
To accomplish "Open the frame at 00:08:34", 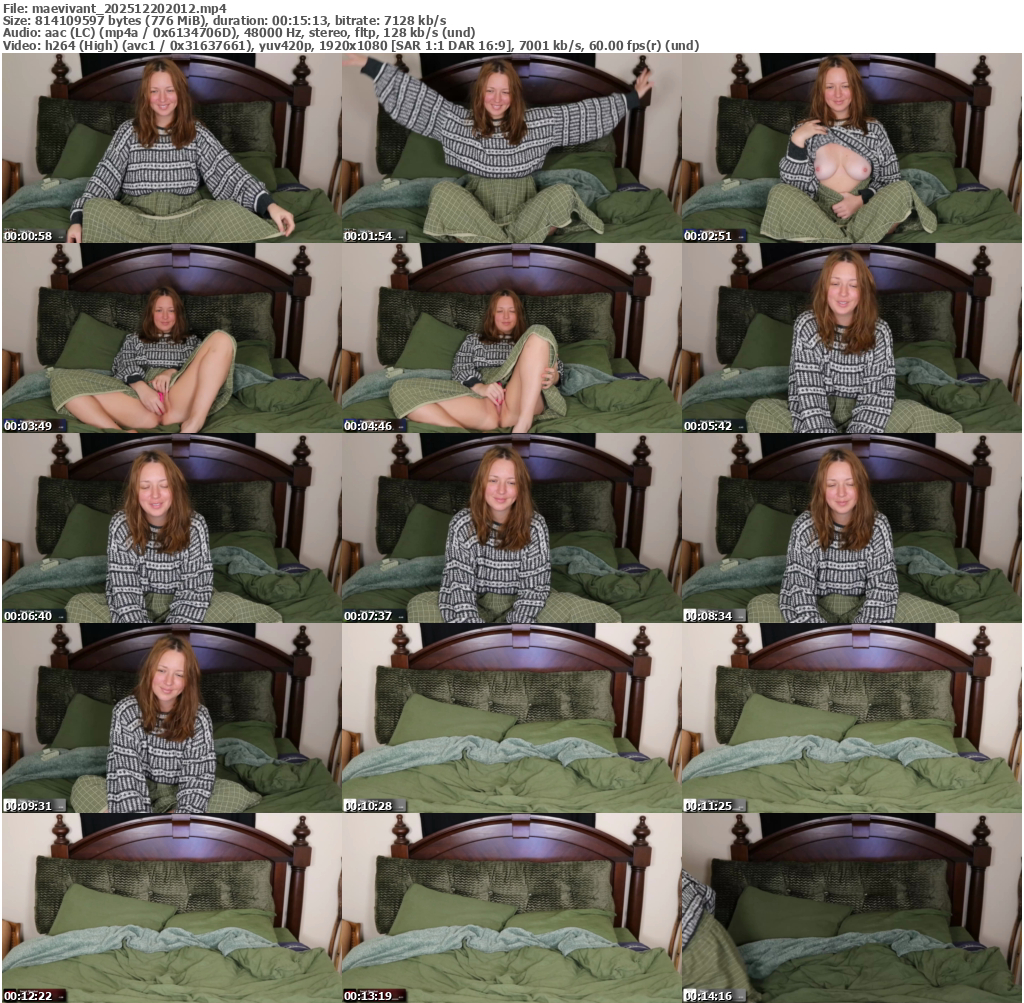I will pos(851,528).
